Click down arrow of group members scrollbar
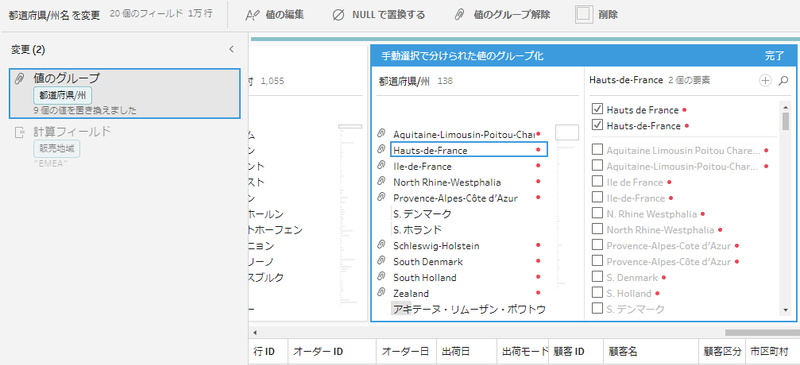 coord(785,310)
